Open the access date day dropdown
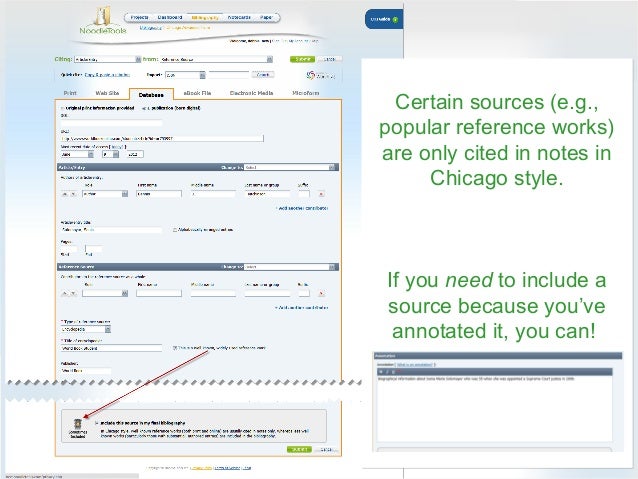Image resolution: width=638 pixels, height=479 pixels. pyautogui.click(x=110, y=154)
